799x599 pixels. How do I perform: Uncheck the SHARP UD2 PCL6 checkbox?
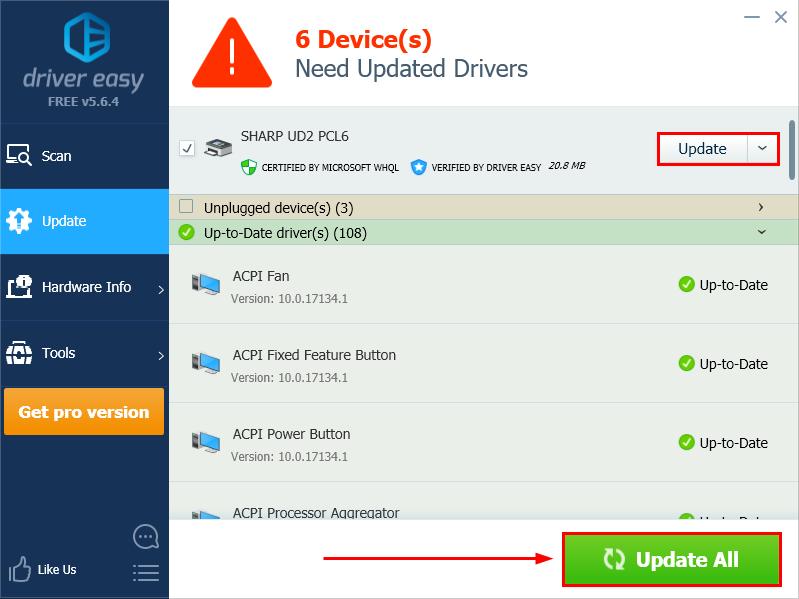[187, 148]
